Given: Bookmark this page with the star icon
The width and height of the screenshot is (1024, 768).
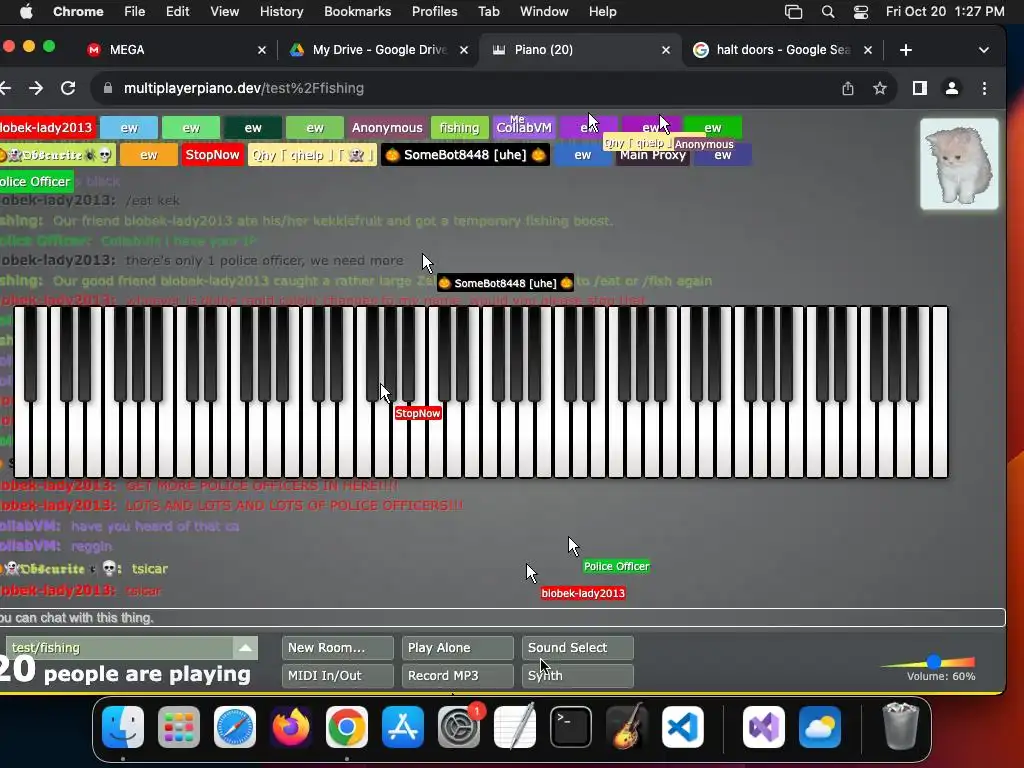Looking at the screenshot, I should [x=880, y=88].
